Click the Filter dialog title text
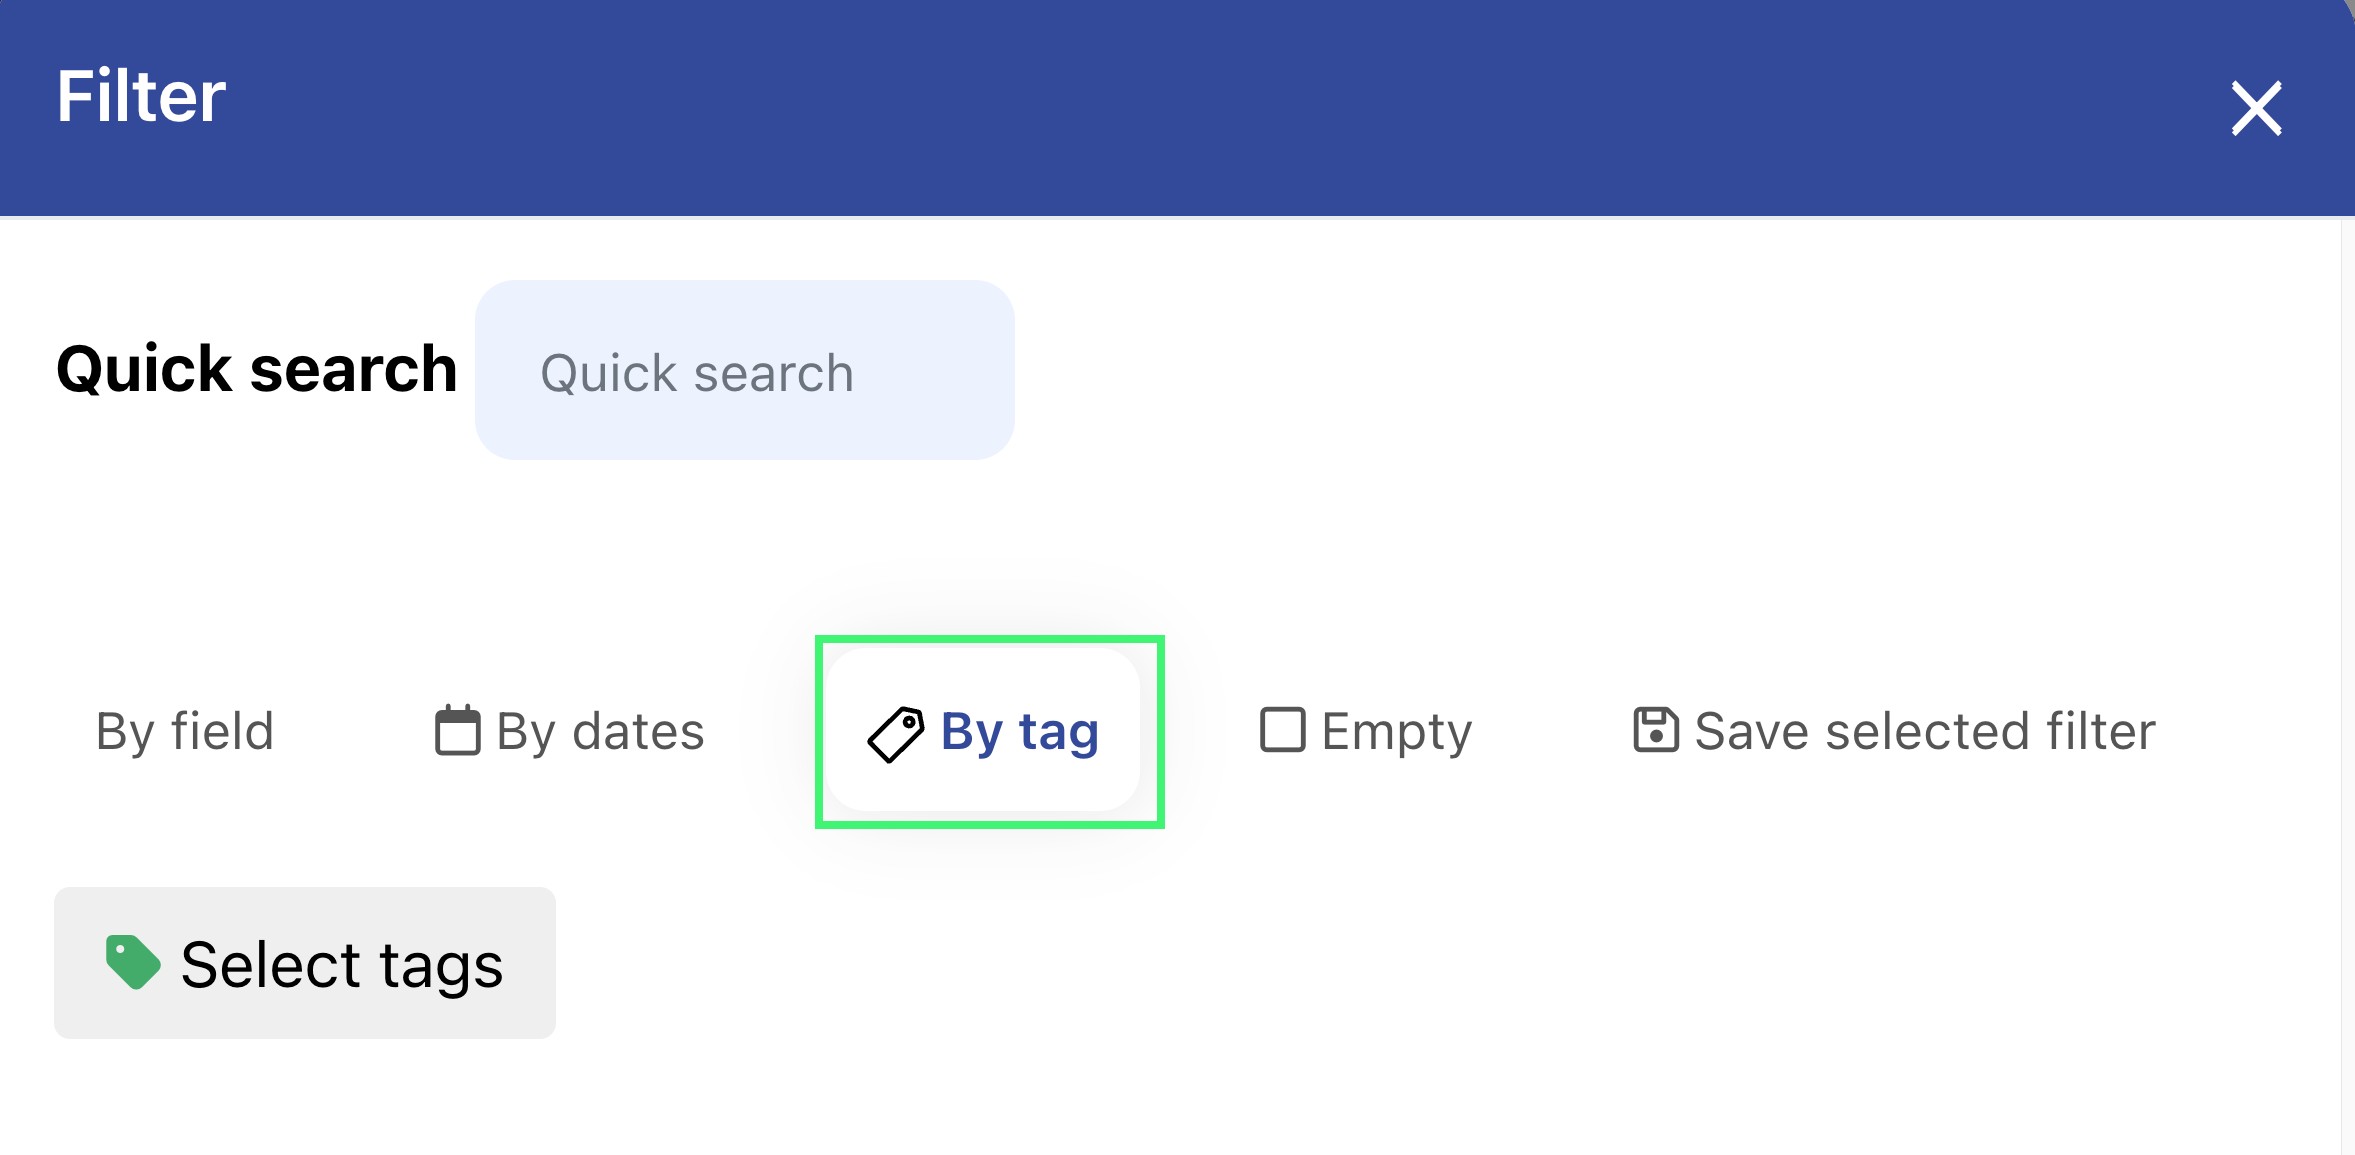This screenshot has width=2355, height=1155. (x=141, y=97)
